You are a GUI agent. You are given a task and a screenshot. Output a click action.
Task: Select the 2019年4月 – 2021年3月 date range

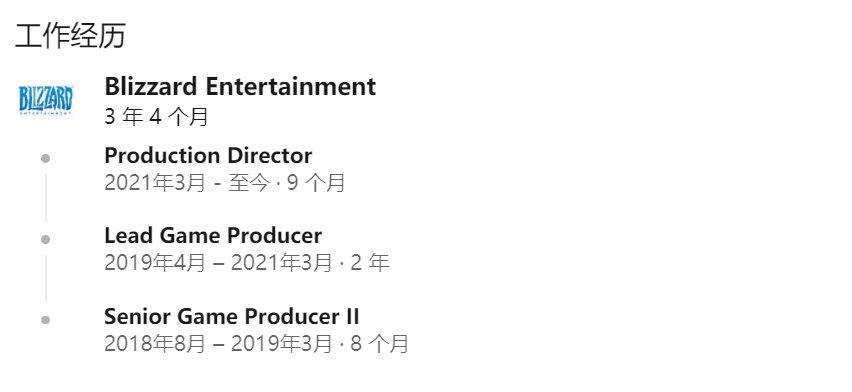(x=218, y=263)
